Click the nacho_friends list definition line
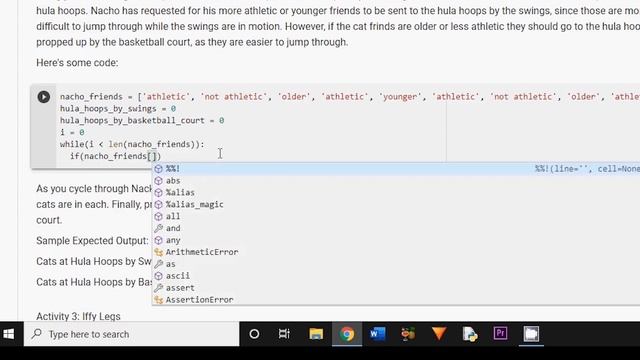 click(350, 97)
